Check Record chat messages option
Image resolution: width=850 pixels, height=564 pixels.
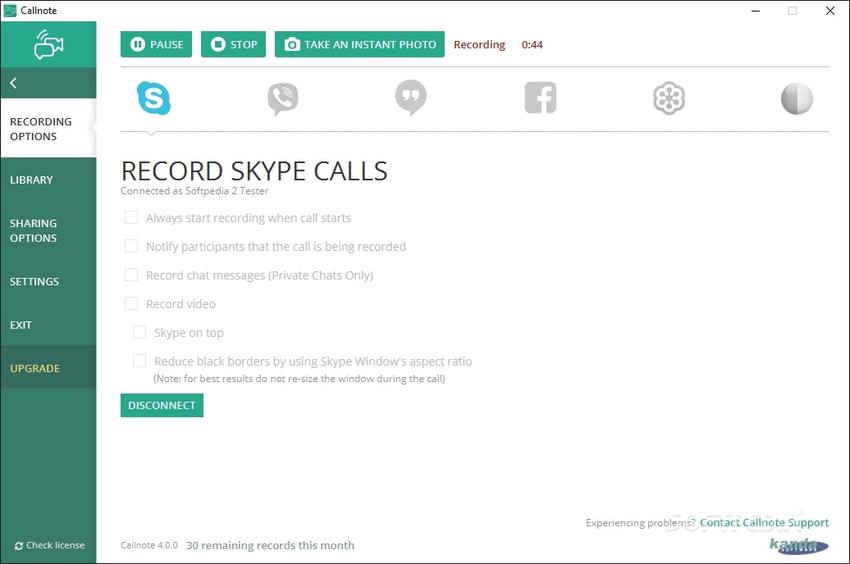pyautogui.click(x=131, y=275)
